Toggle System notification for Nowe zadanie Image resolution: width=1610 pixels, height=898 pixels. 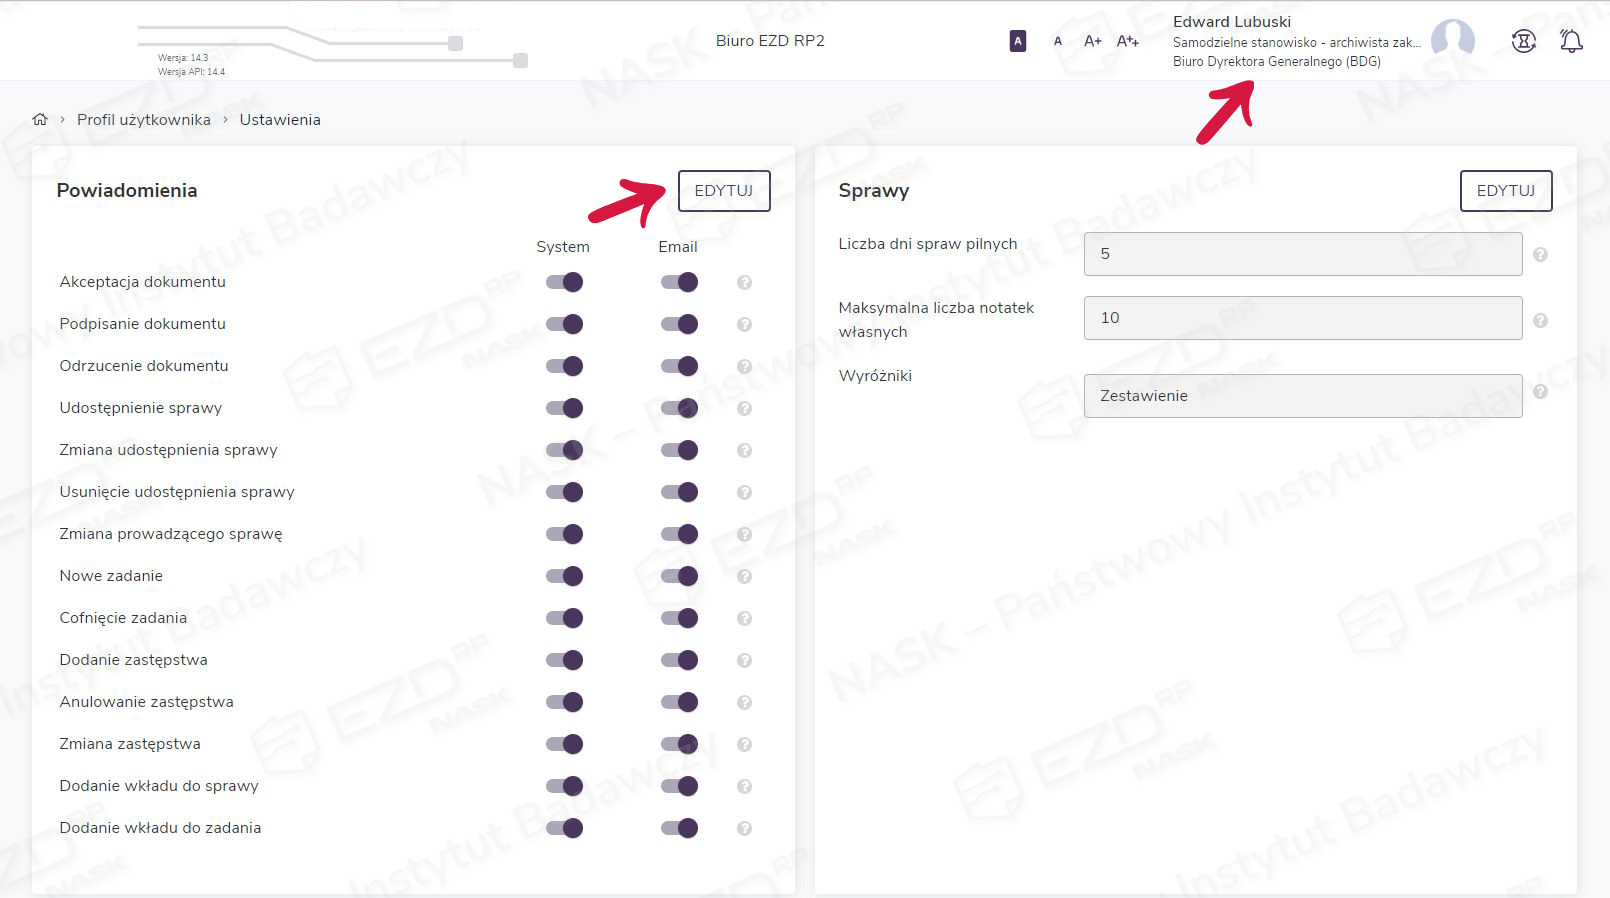(564, 577)
